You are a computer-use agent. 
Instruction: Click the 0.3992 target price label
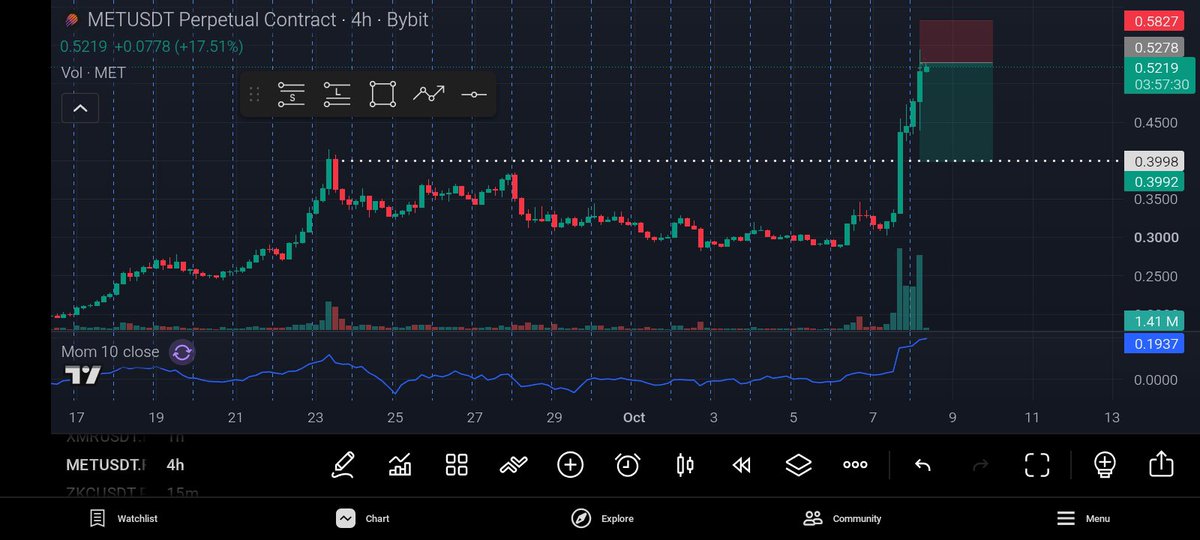tap(1154, 181)
